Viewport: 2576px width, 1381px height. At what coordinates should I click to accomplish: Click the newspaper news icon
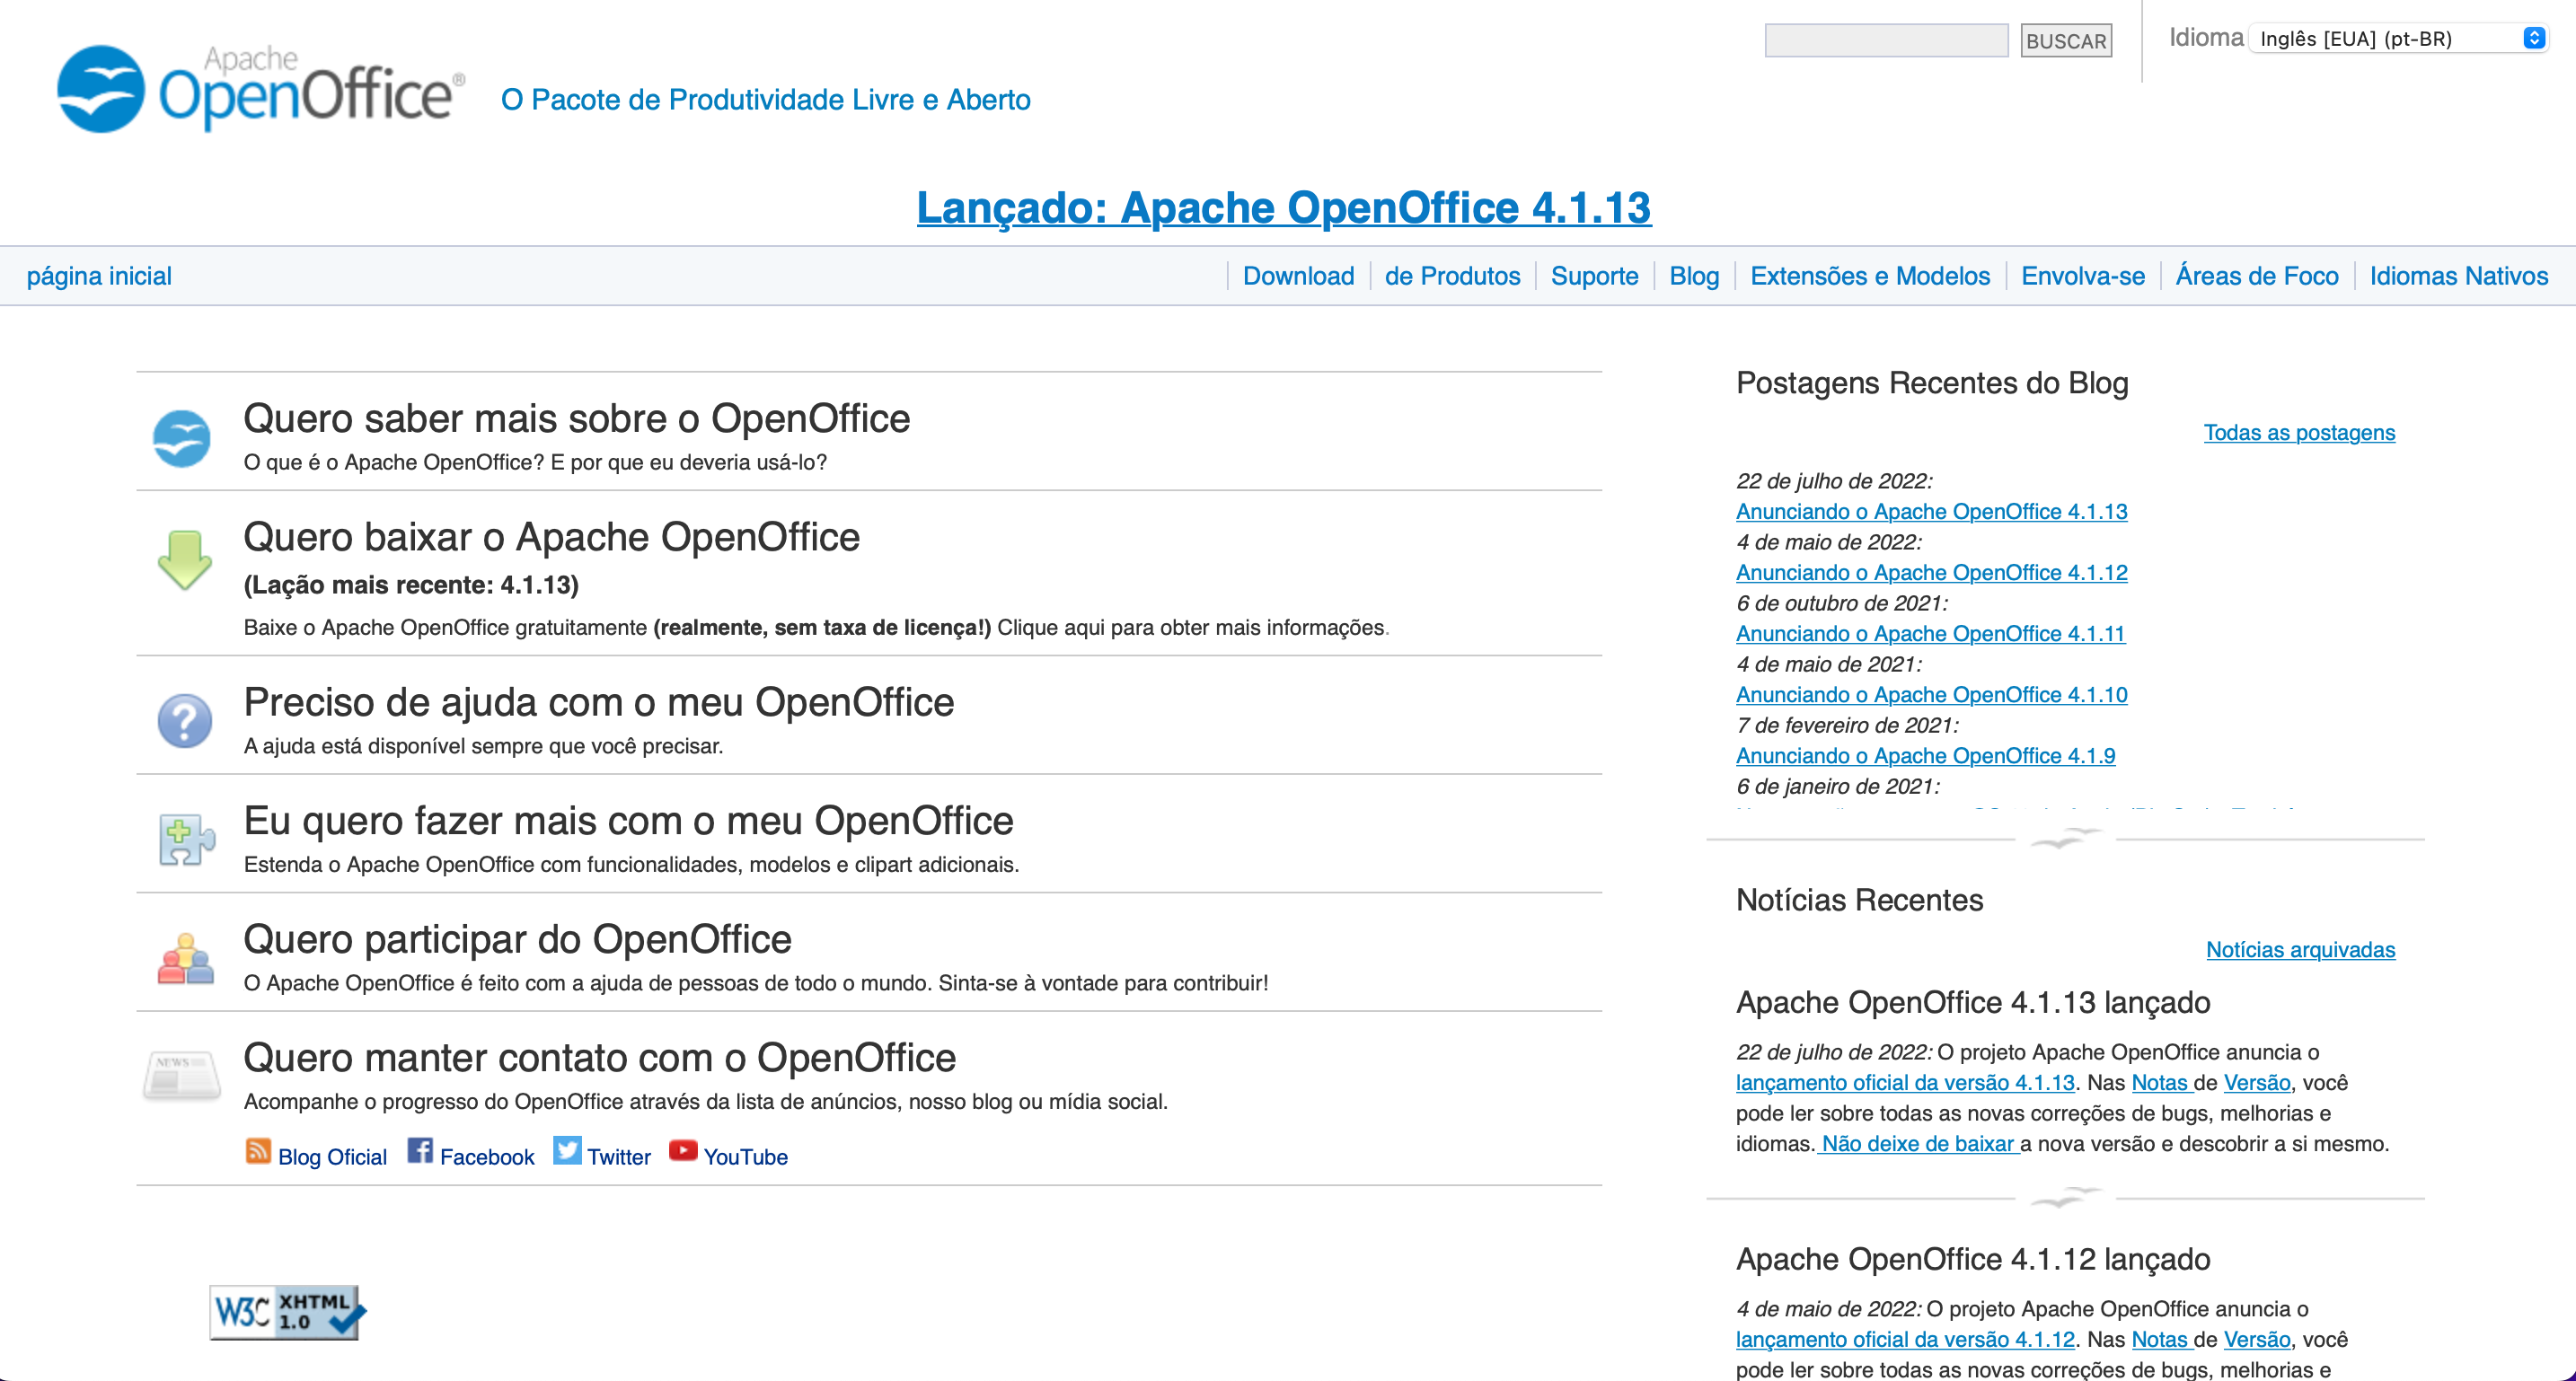[x=182, y=1075]
